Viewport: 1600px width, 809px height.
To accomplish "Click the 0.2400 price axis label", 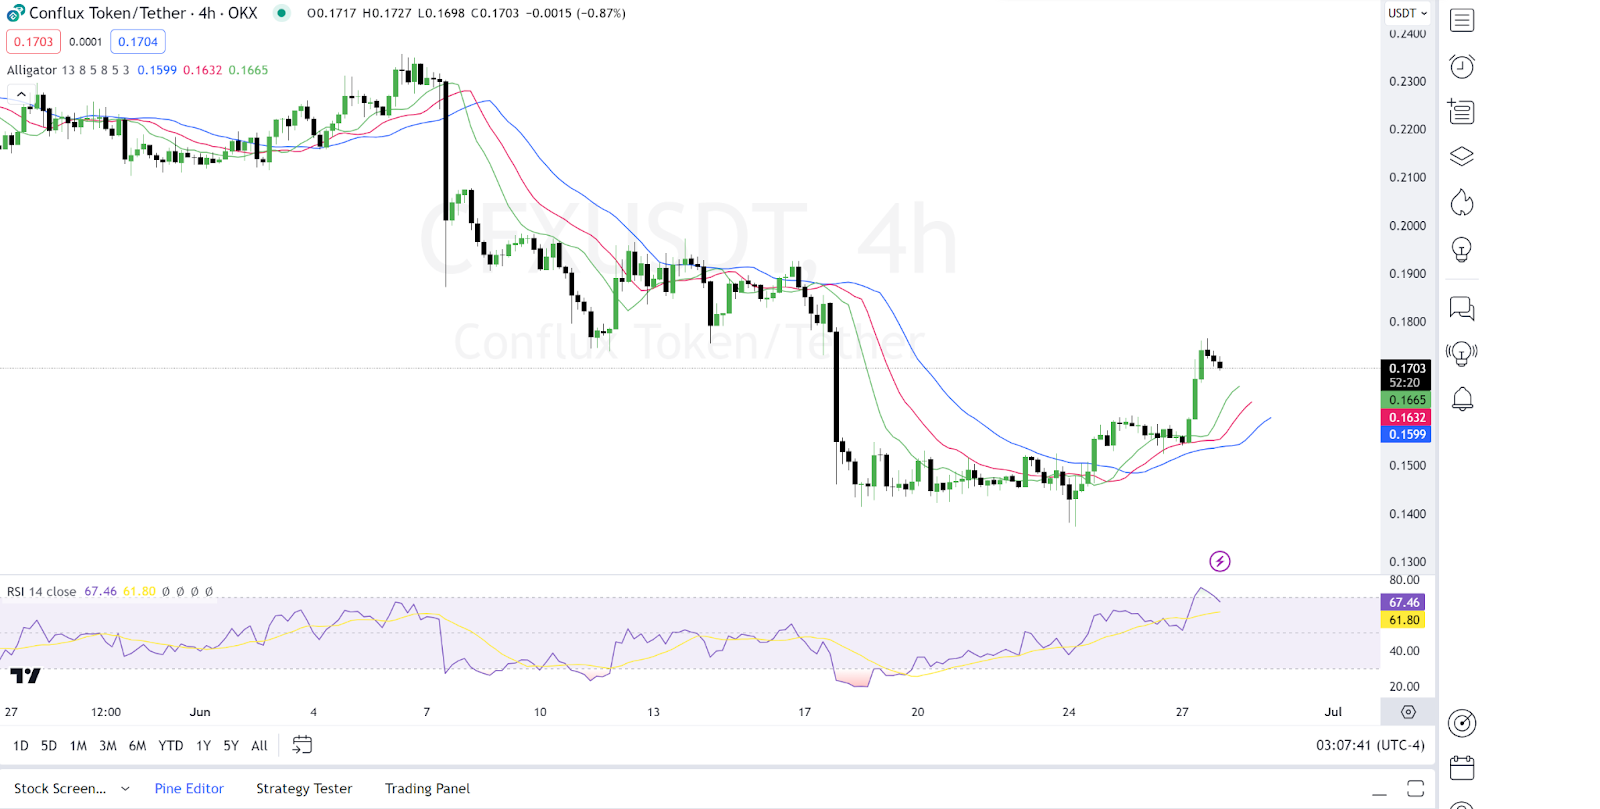I will tap(1407, 34).
